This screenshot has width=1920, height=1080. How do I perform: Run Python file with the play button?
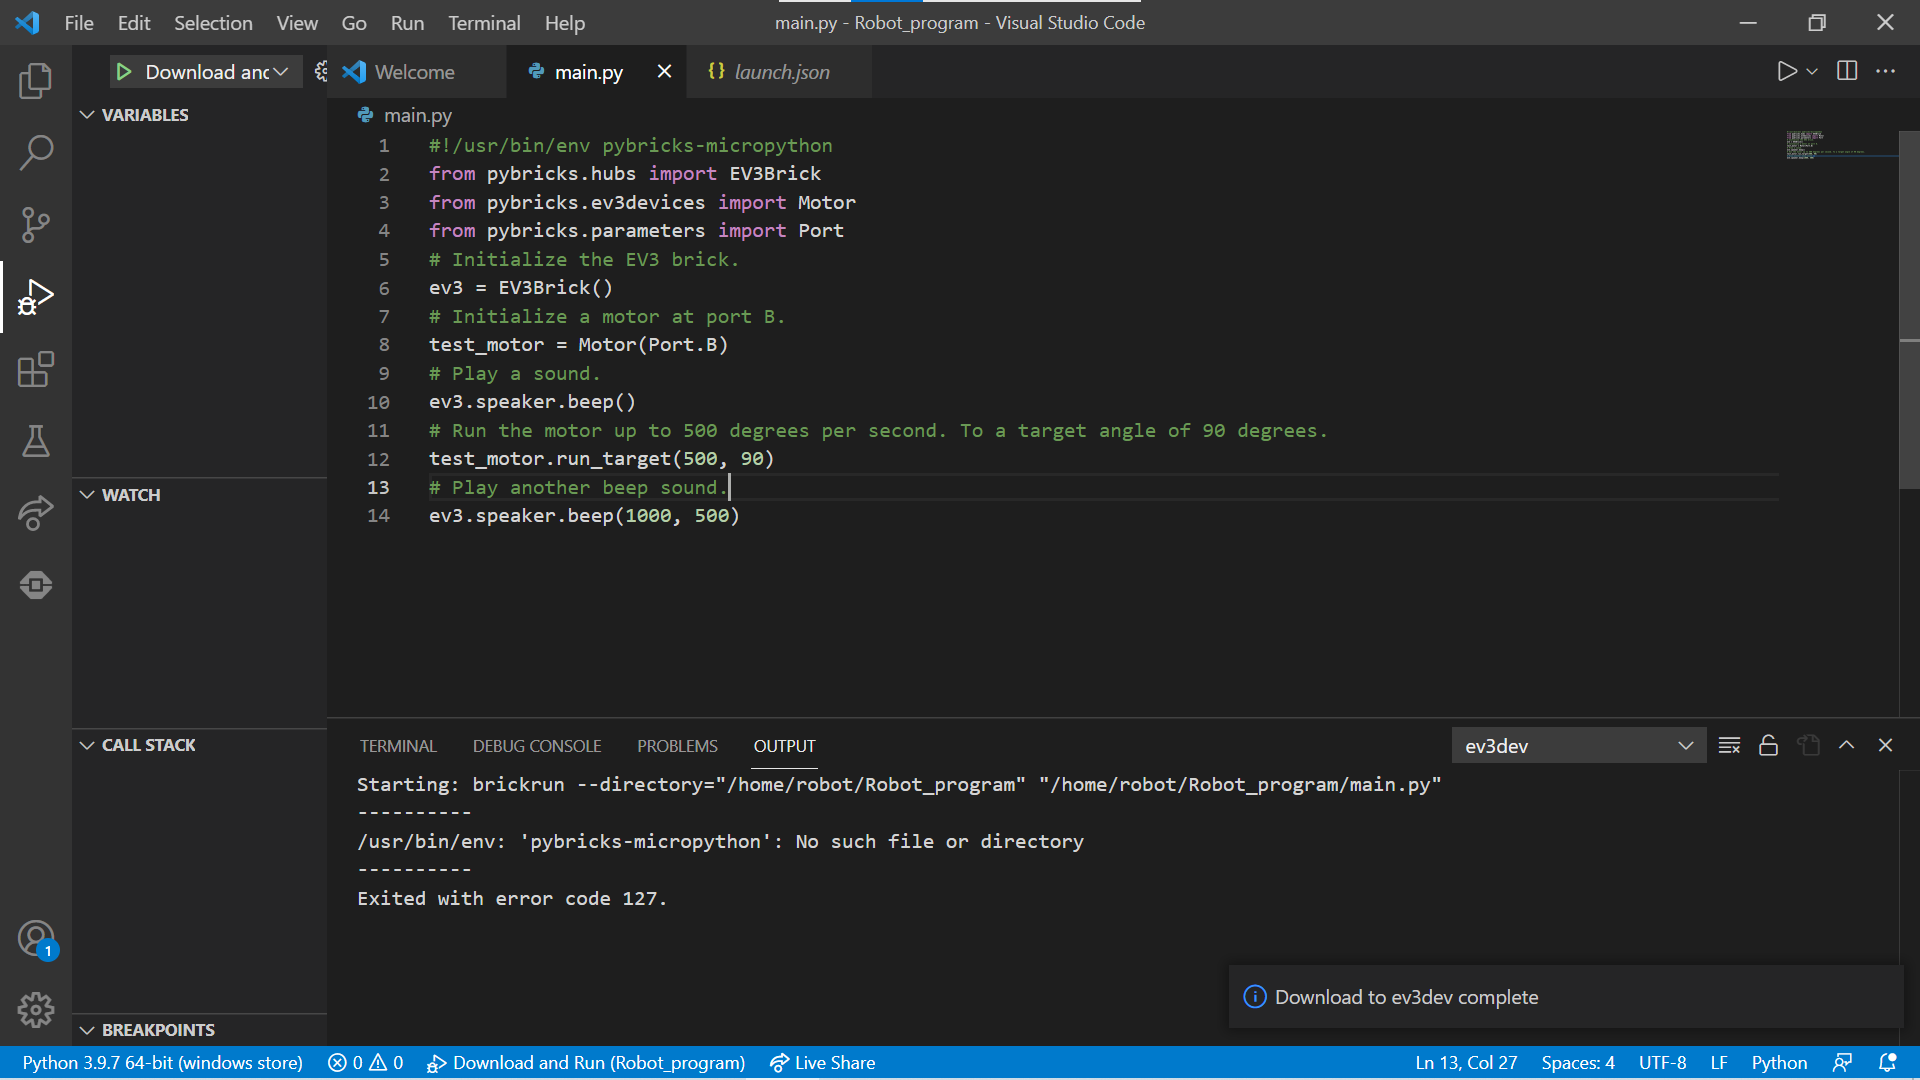pyautogui.click(x=1788, y=71)
